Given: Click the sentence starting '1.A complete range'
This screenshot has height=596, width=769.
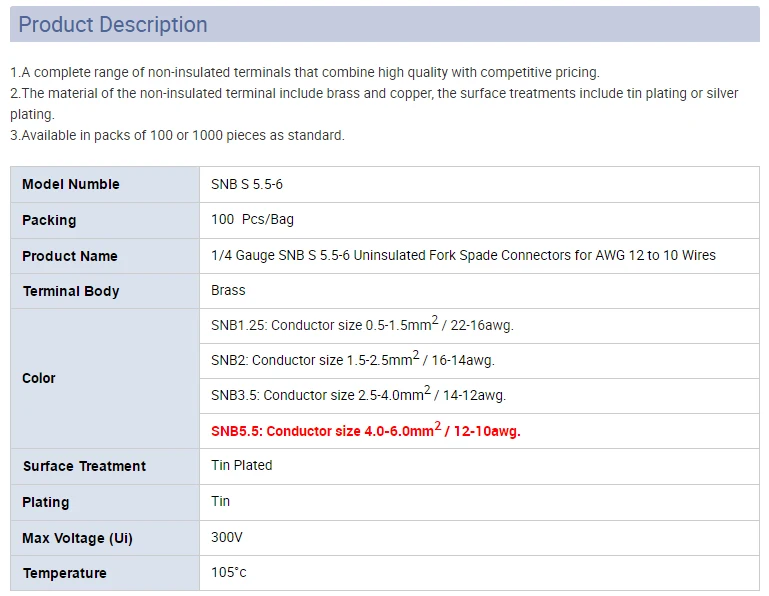Looking at the screenshot, I should 305,73.
